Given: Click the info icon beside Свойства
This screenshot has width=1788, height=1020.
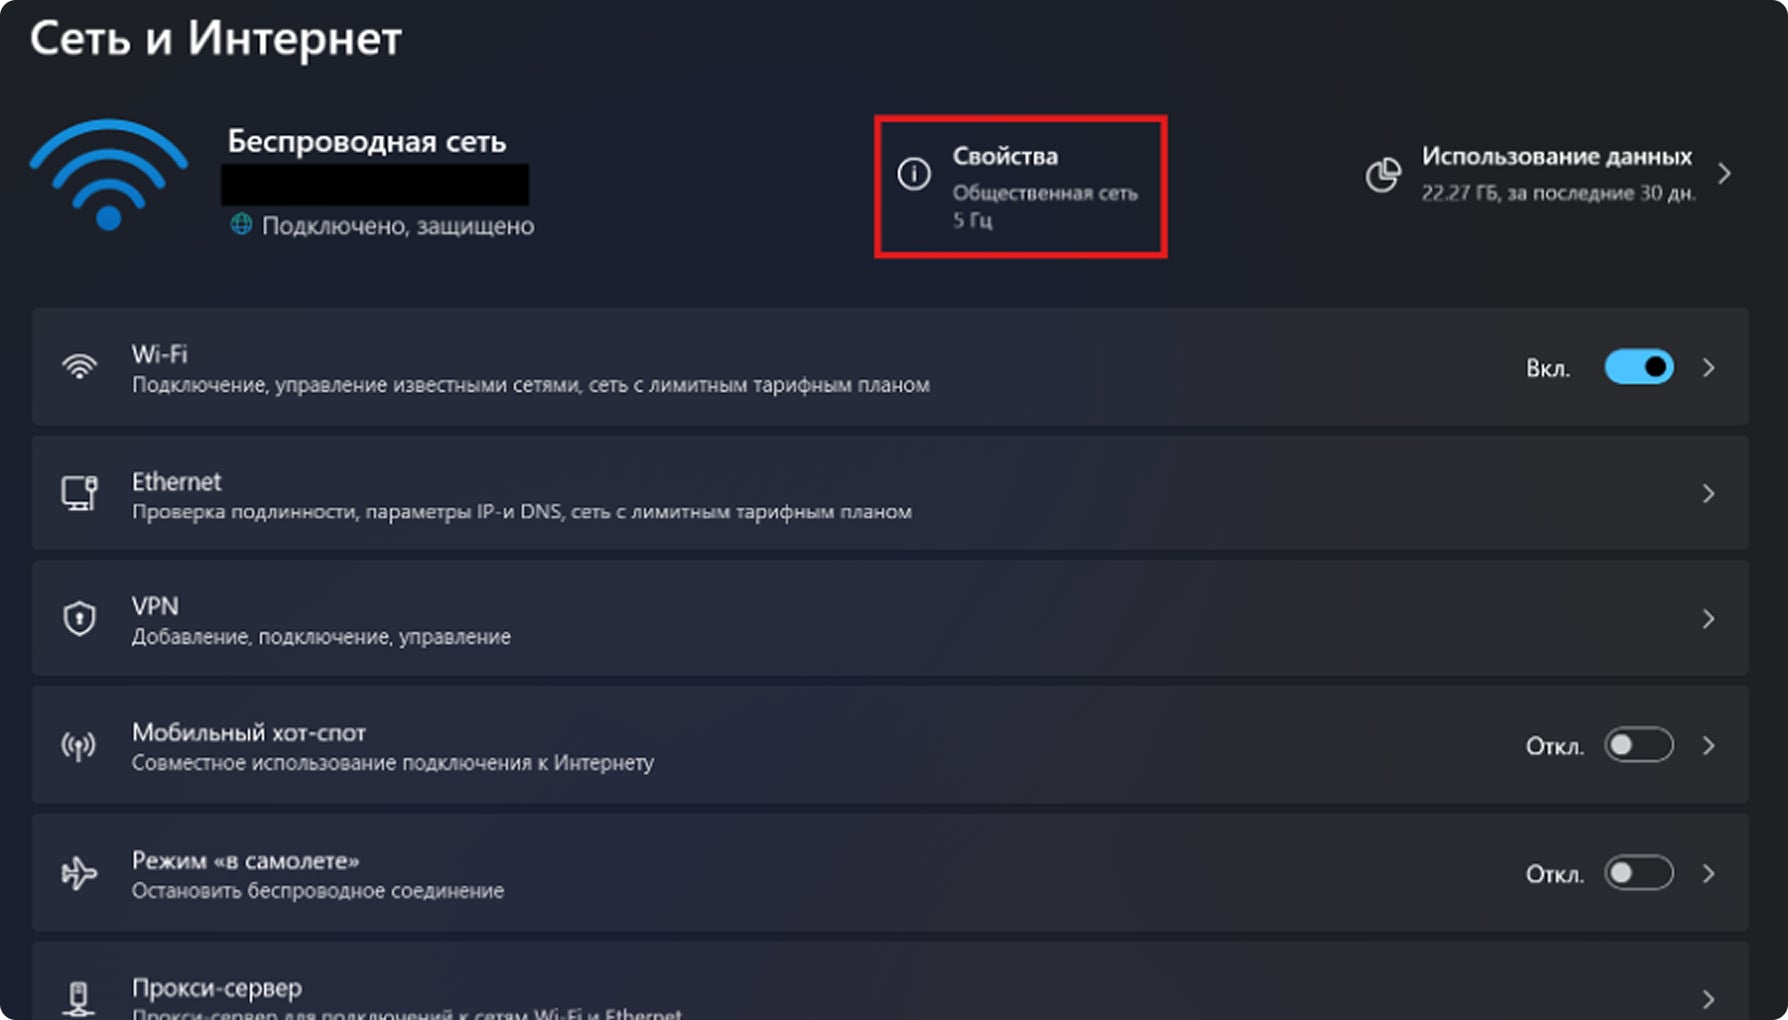Looking at the screenshot, I should [x=913, y=174].
